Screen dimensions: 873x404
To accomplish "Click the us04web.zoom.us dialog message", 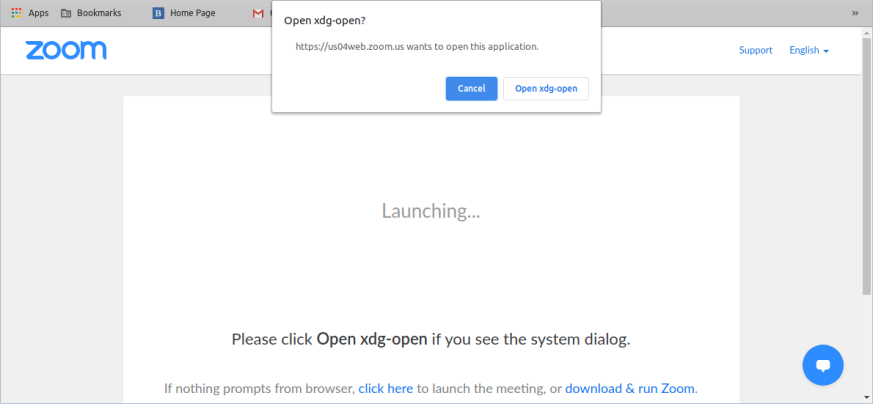I will point(417,47).
